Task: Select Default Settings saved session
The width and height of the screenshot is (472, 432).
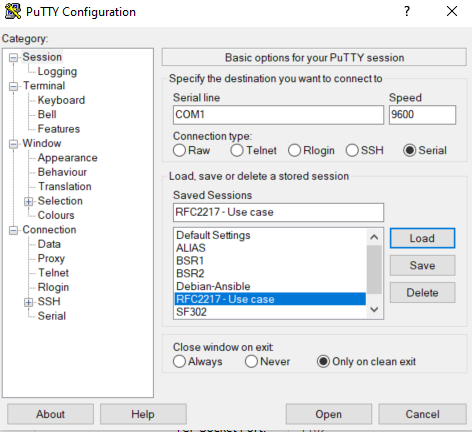Action: click(x=270, y=235)
